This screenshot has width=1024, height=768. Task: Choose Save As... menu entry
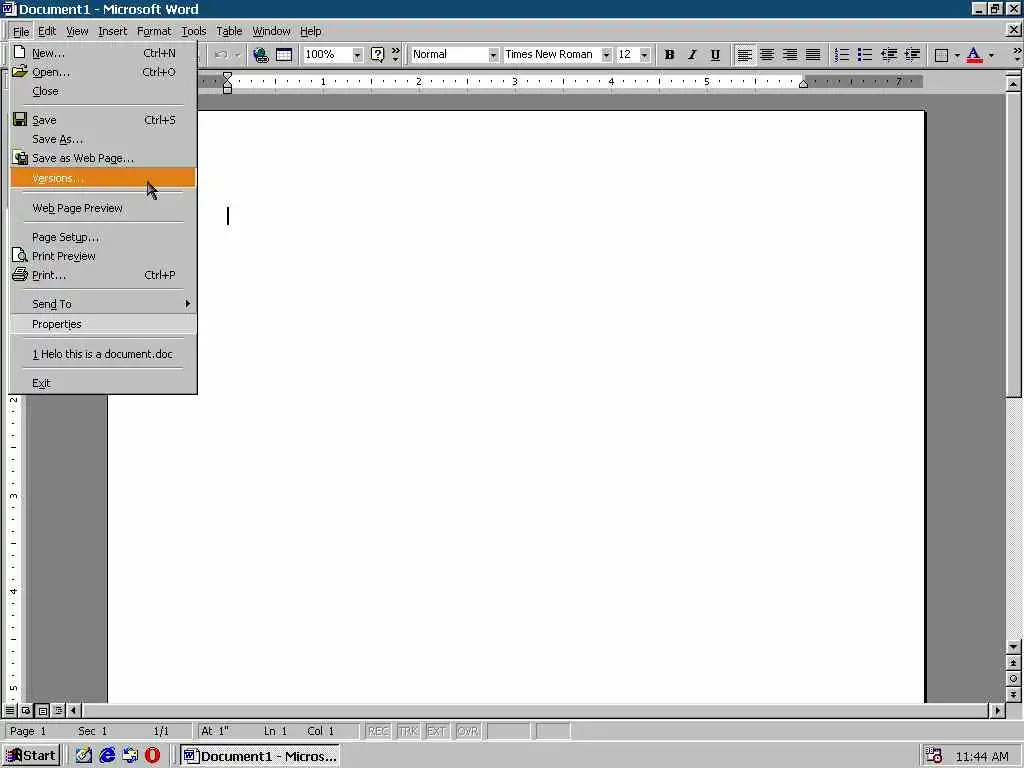pyautogui.click(x=103, y=139)
